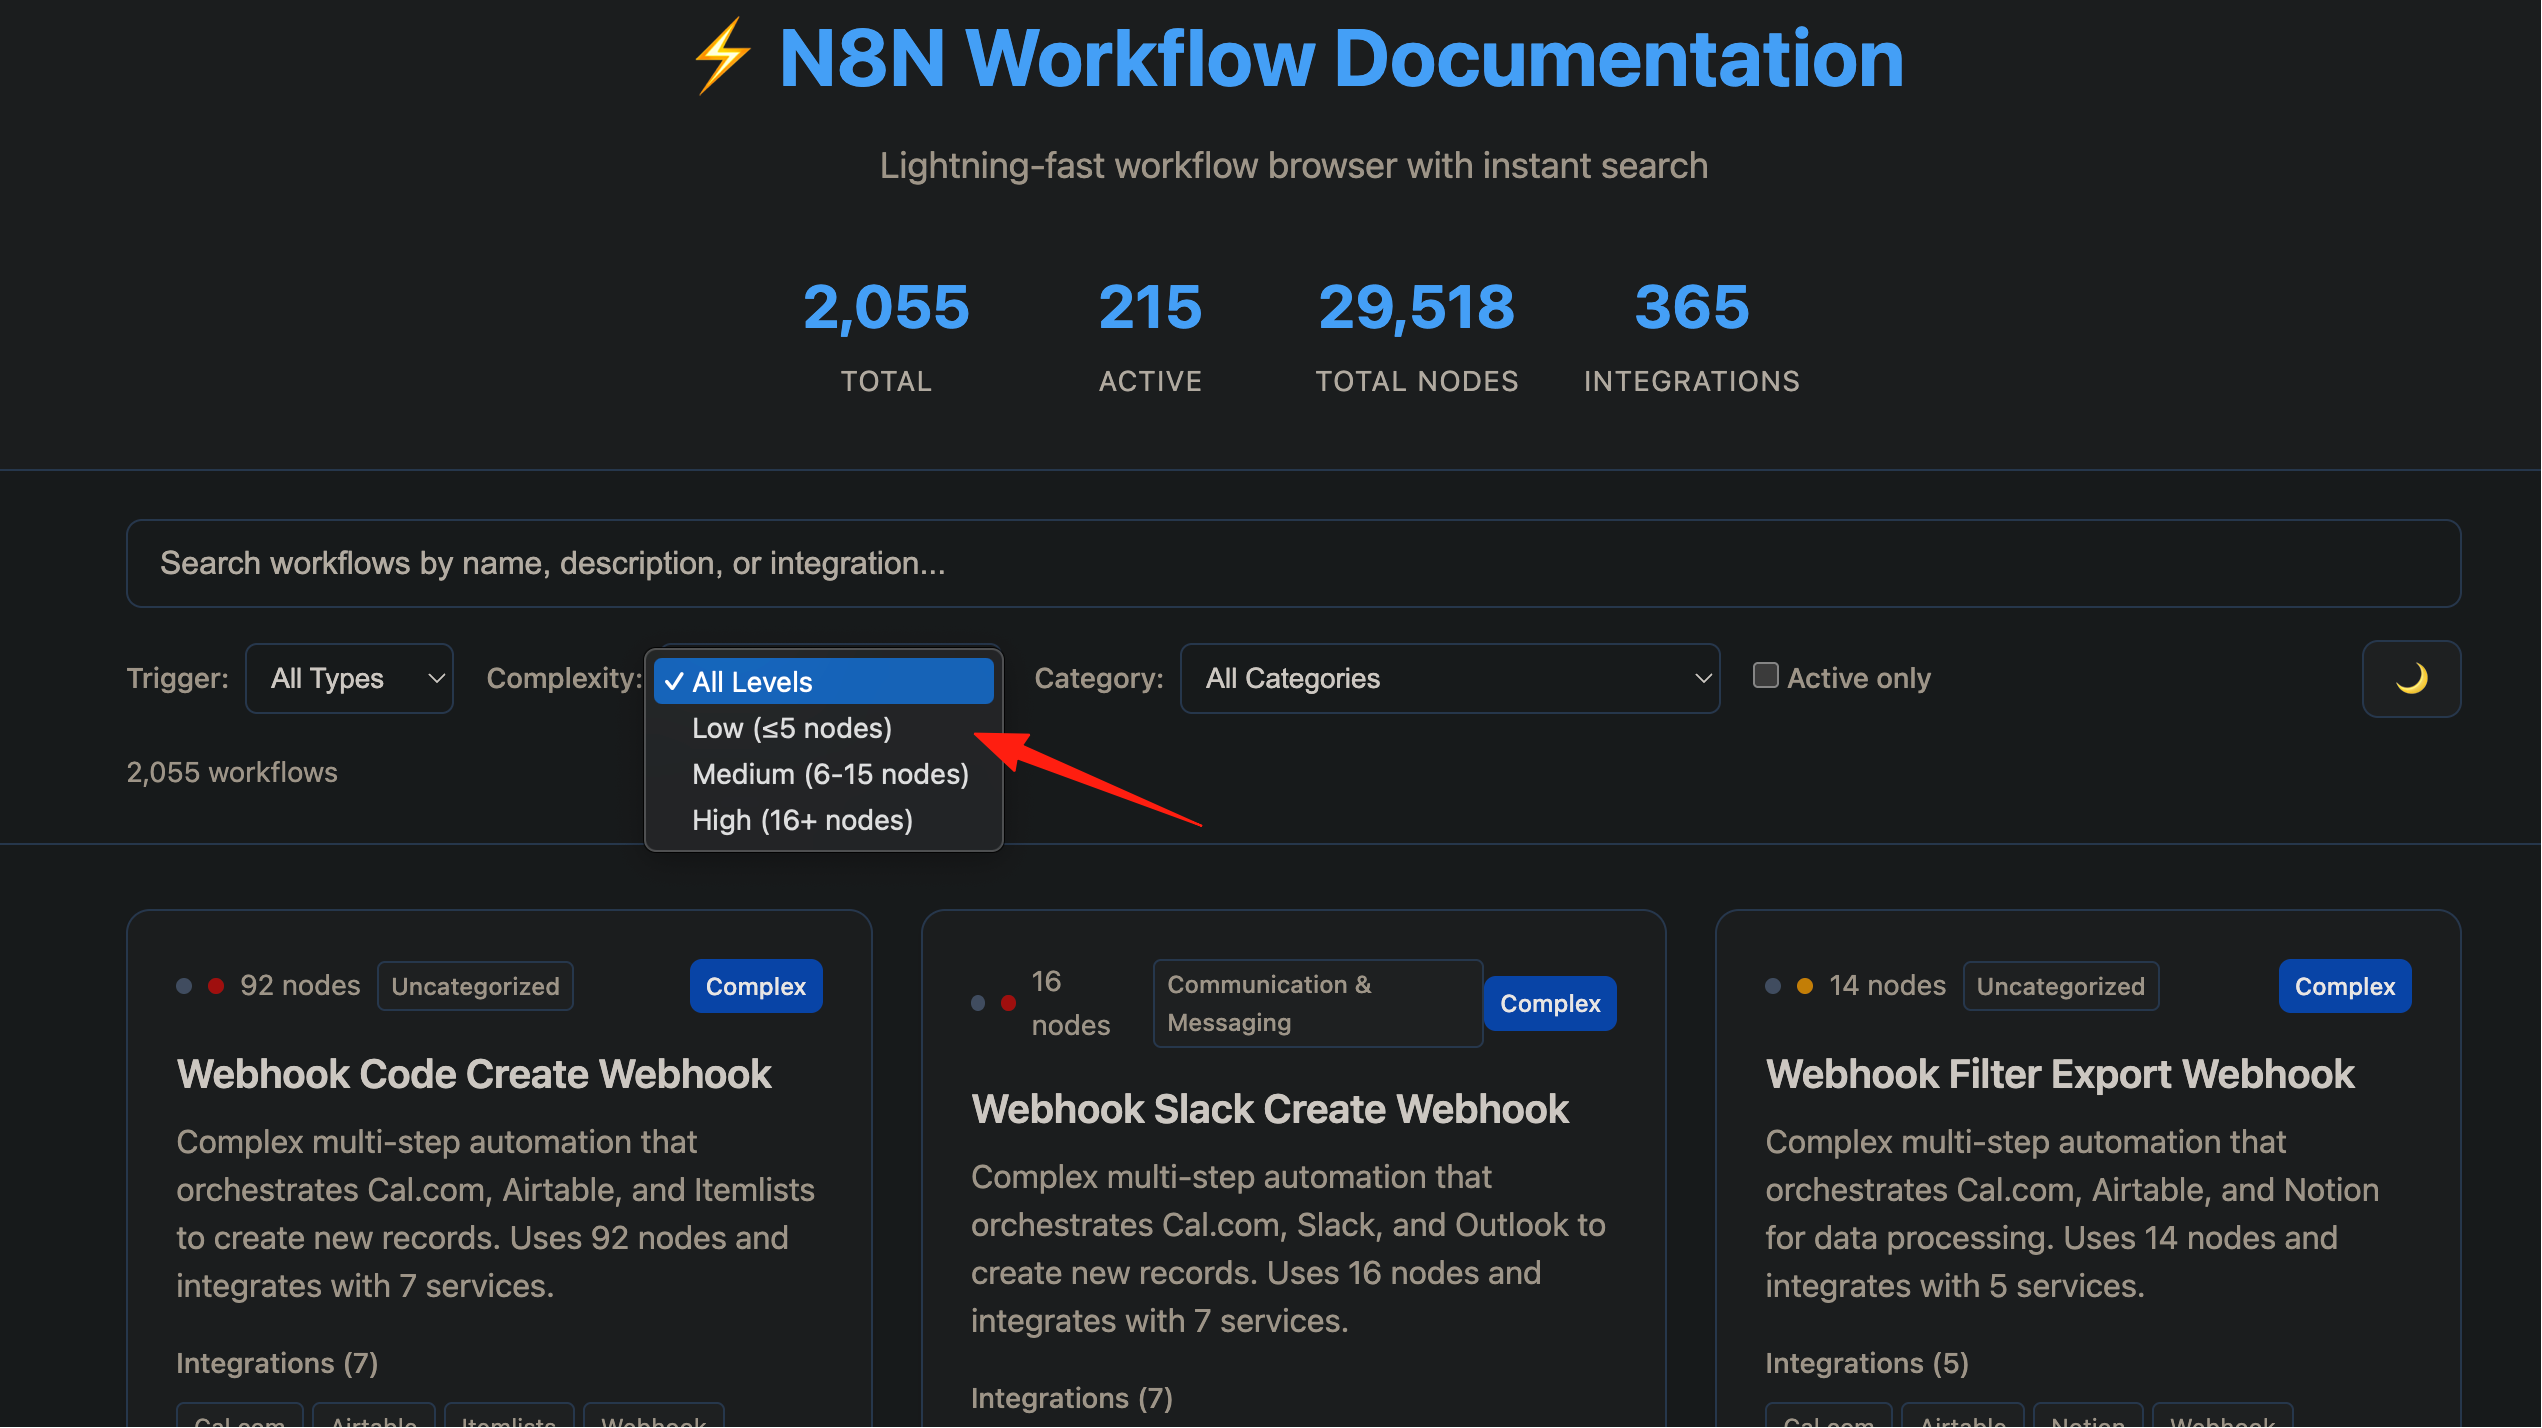Click the 92 nodes label
The width and height of the screenshot is (2542, 1428).
[300, 986]
